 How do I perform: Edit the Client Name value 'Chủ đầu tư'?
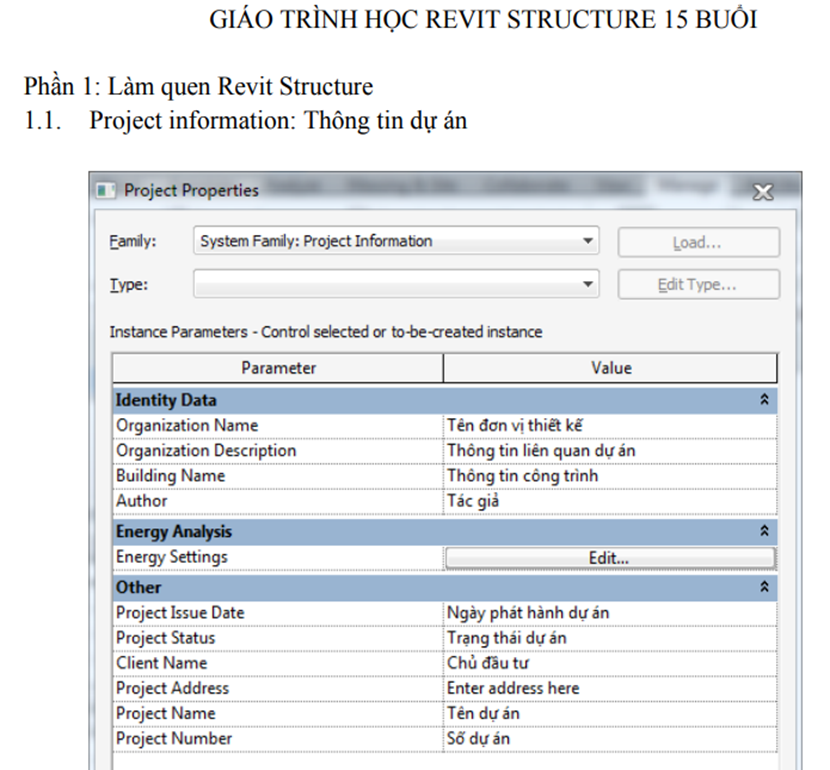pos(610,663)
